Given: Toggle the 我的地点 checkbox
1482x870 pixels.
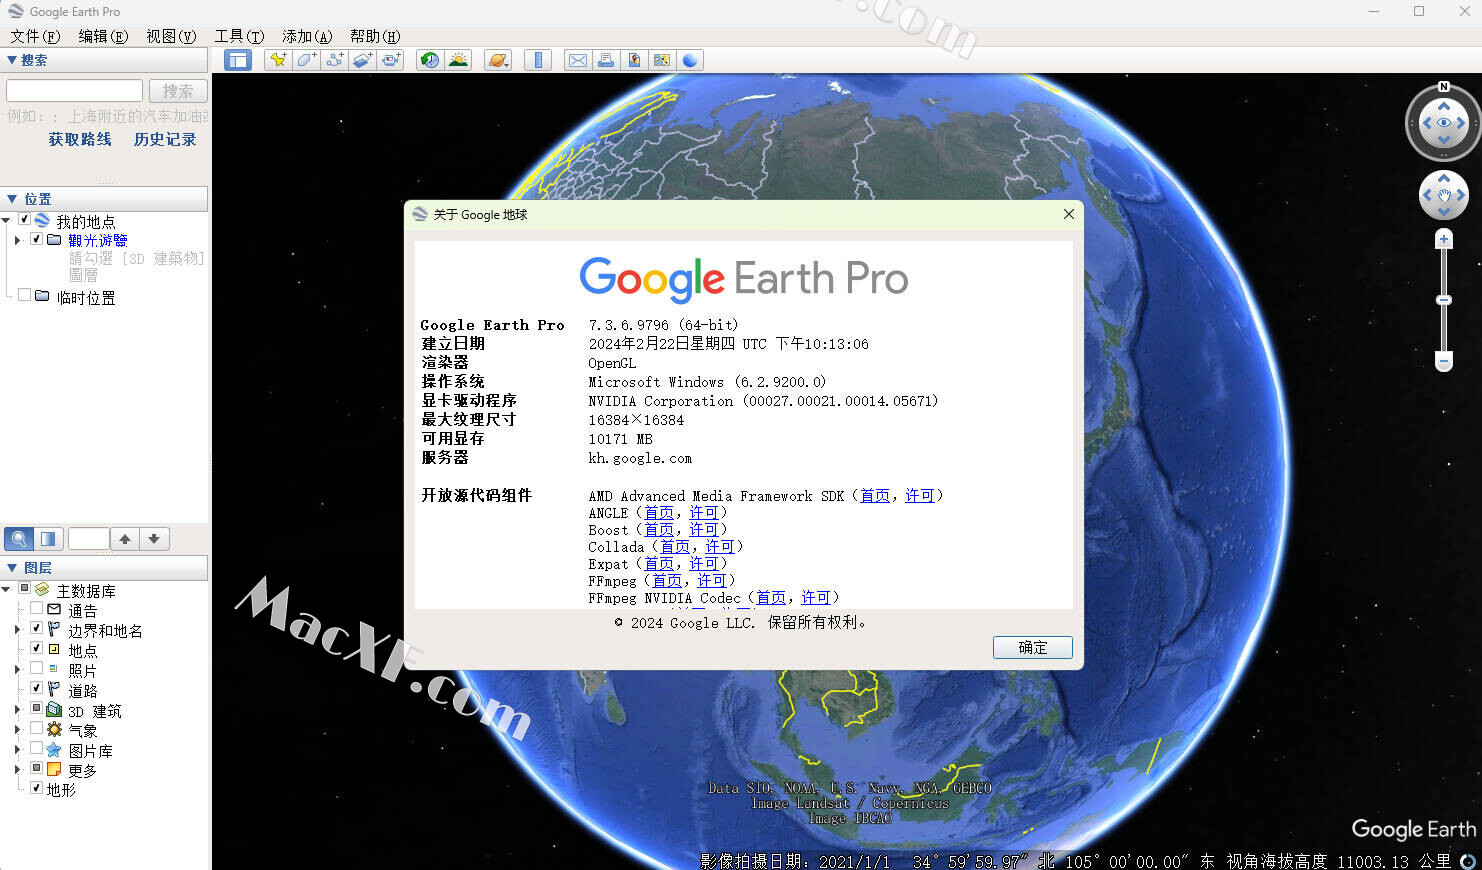Looking at the screenshot, I should click(24, 219).
